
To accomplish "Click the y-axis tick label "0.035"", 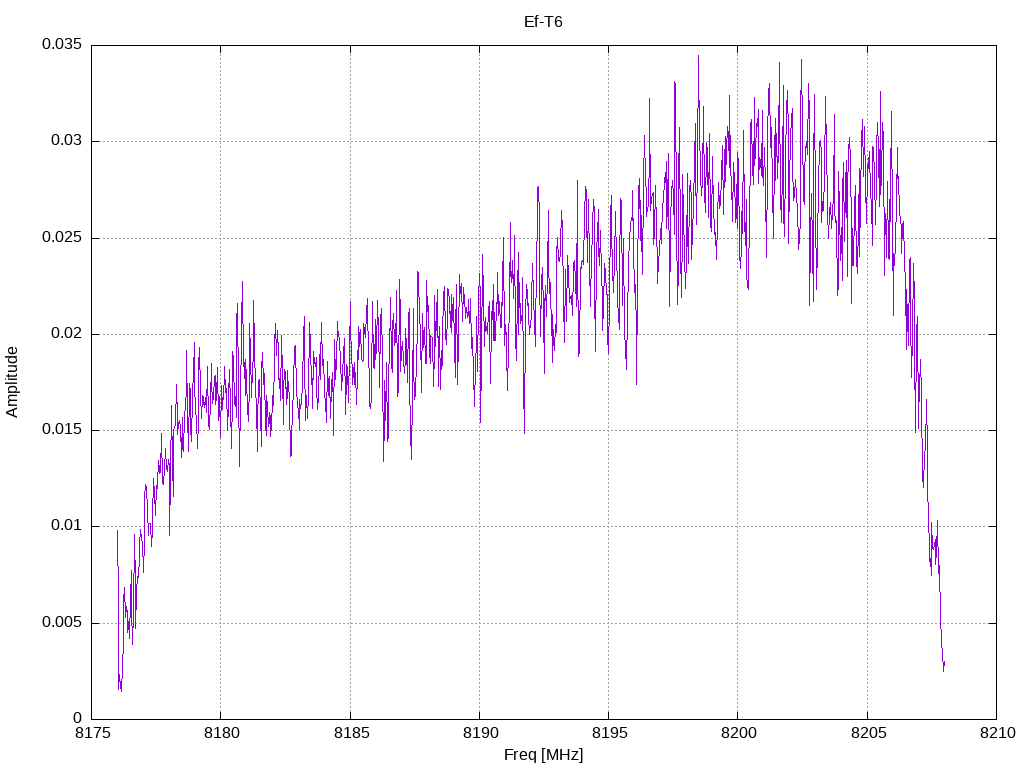I will tap(62, 44).
